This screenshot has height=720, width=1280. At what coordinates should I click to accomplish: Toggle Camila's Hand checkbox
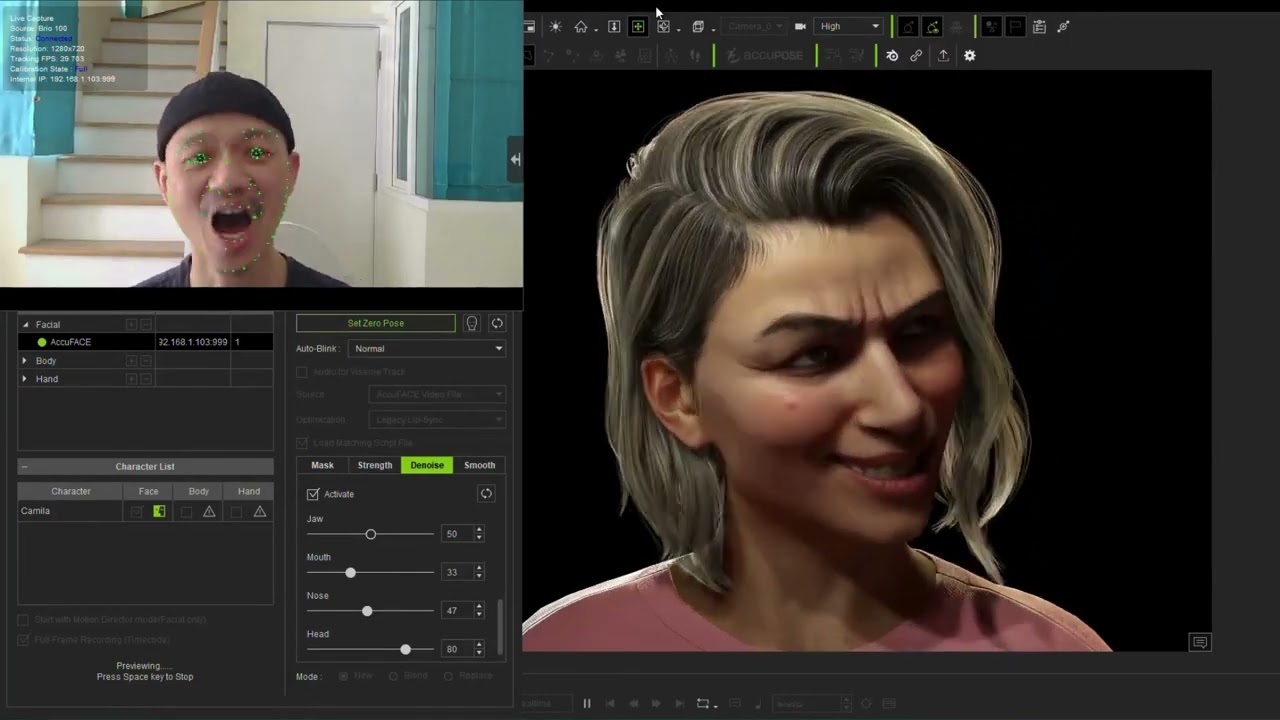236,511
